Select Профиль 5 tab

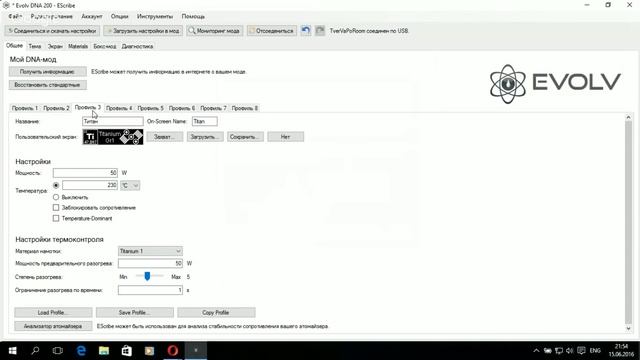pyautogui.click(x=150, y=108)
